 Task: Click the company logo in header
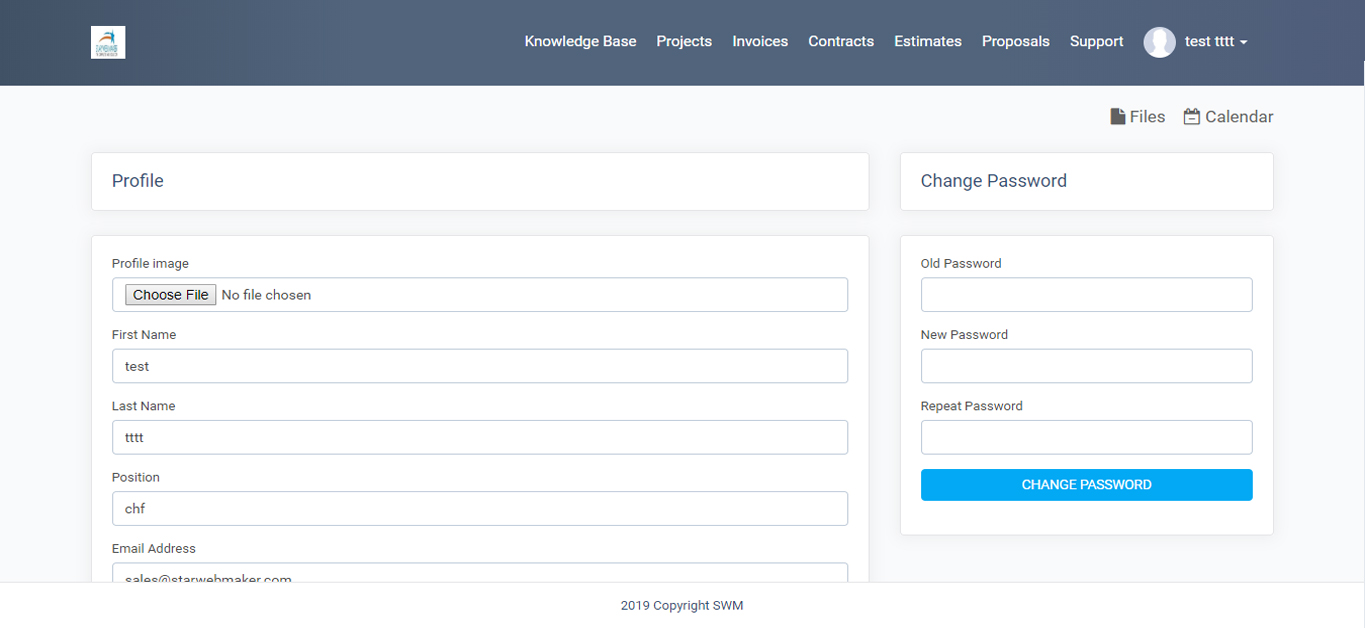pos(108,42)
